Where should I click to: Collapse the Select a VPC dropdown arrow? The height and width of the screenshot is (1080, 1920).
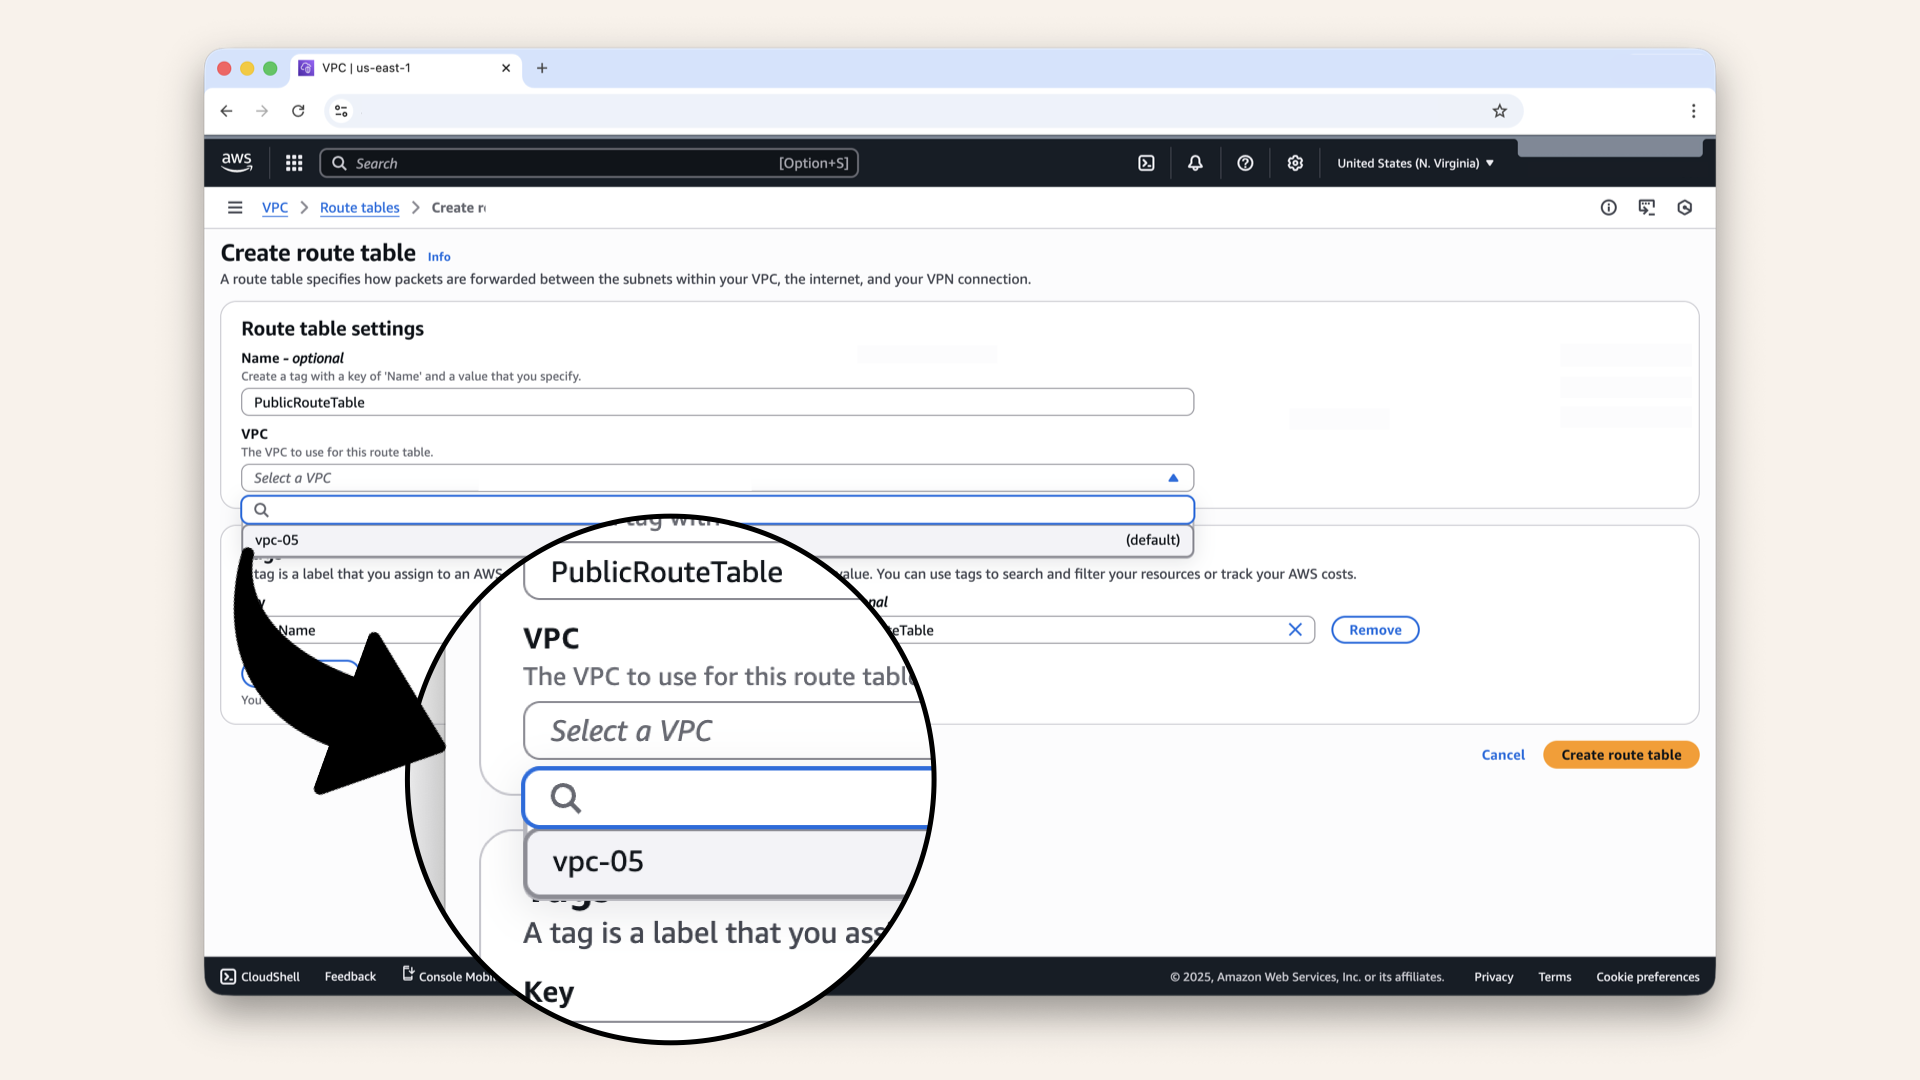click(1173, 477)
